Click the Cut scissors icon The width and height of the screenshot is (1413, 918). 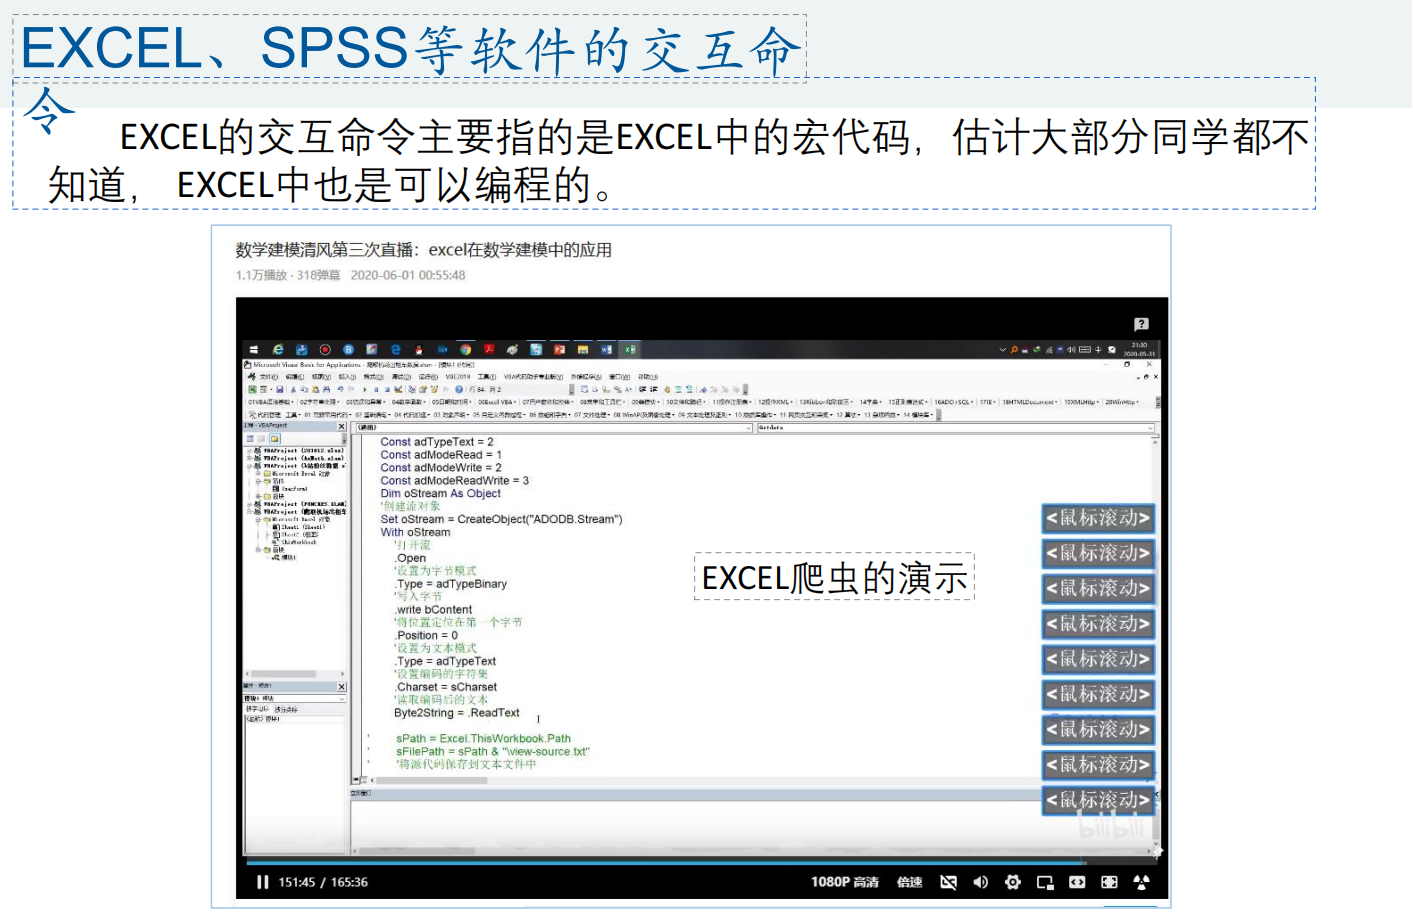[x=293, y=390]
